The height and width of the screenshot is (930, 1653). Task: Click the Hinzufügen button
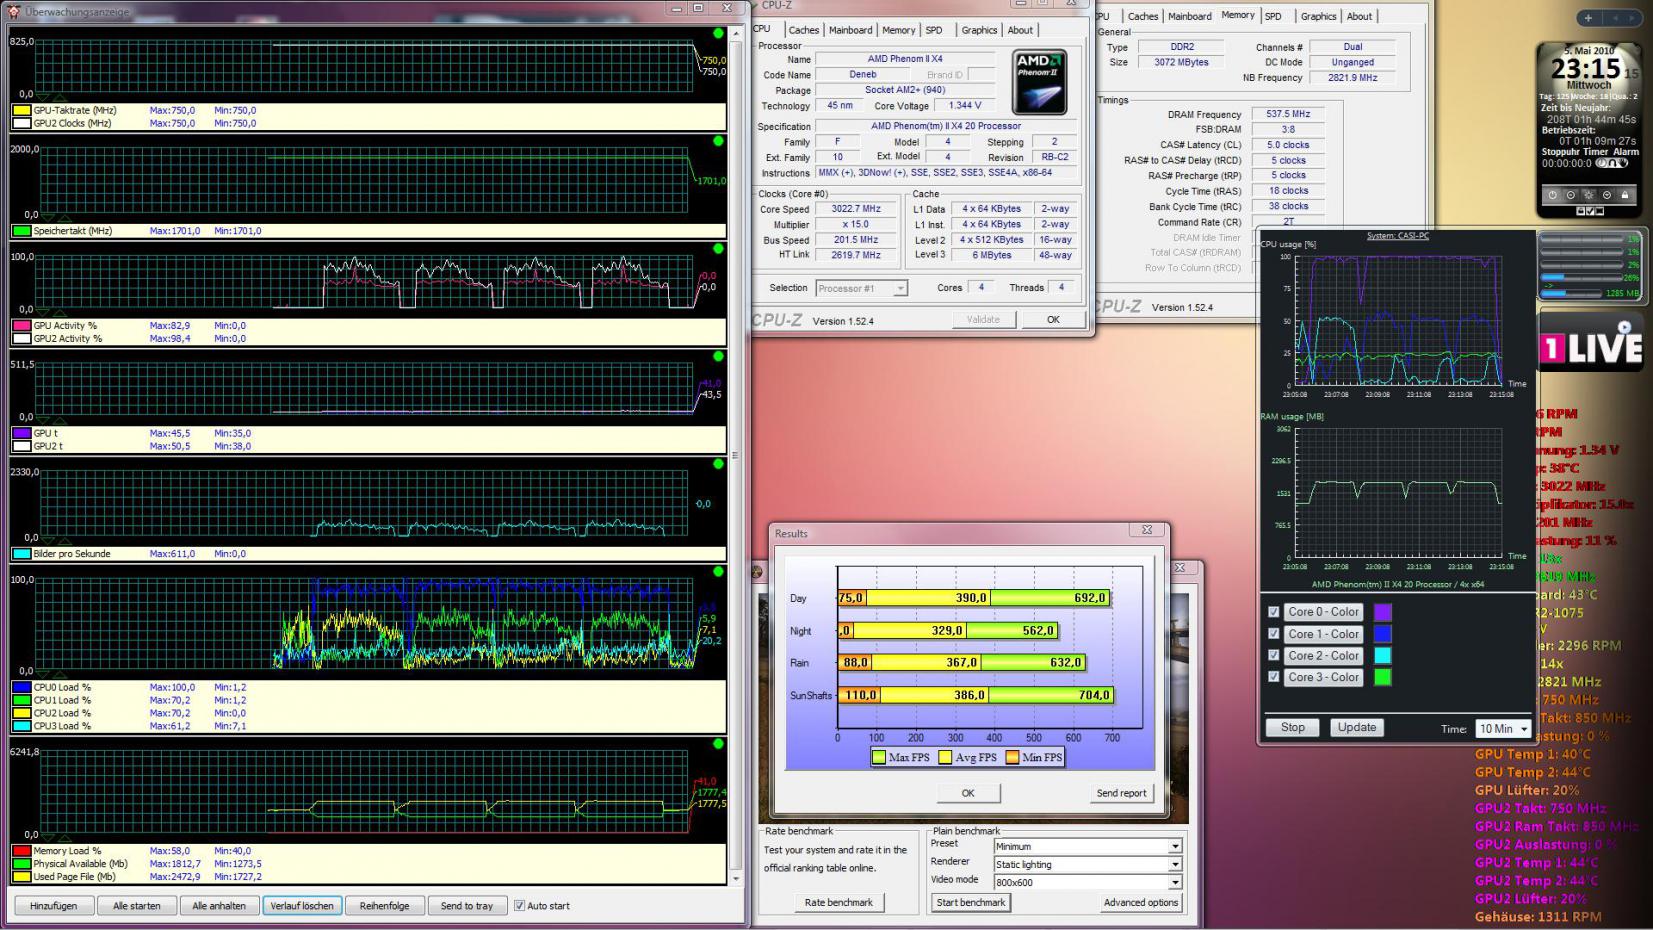click(x=54, y=906)
